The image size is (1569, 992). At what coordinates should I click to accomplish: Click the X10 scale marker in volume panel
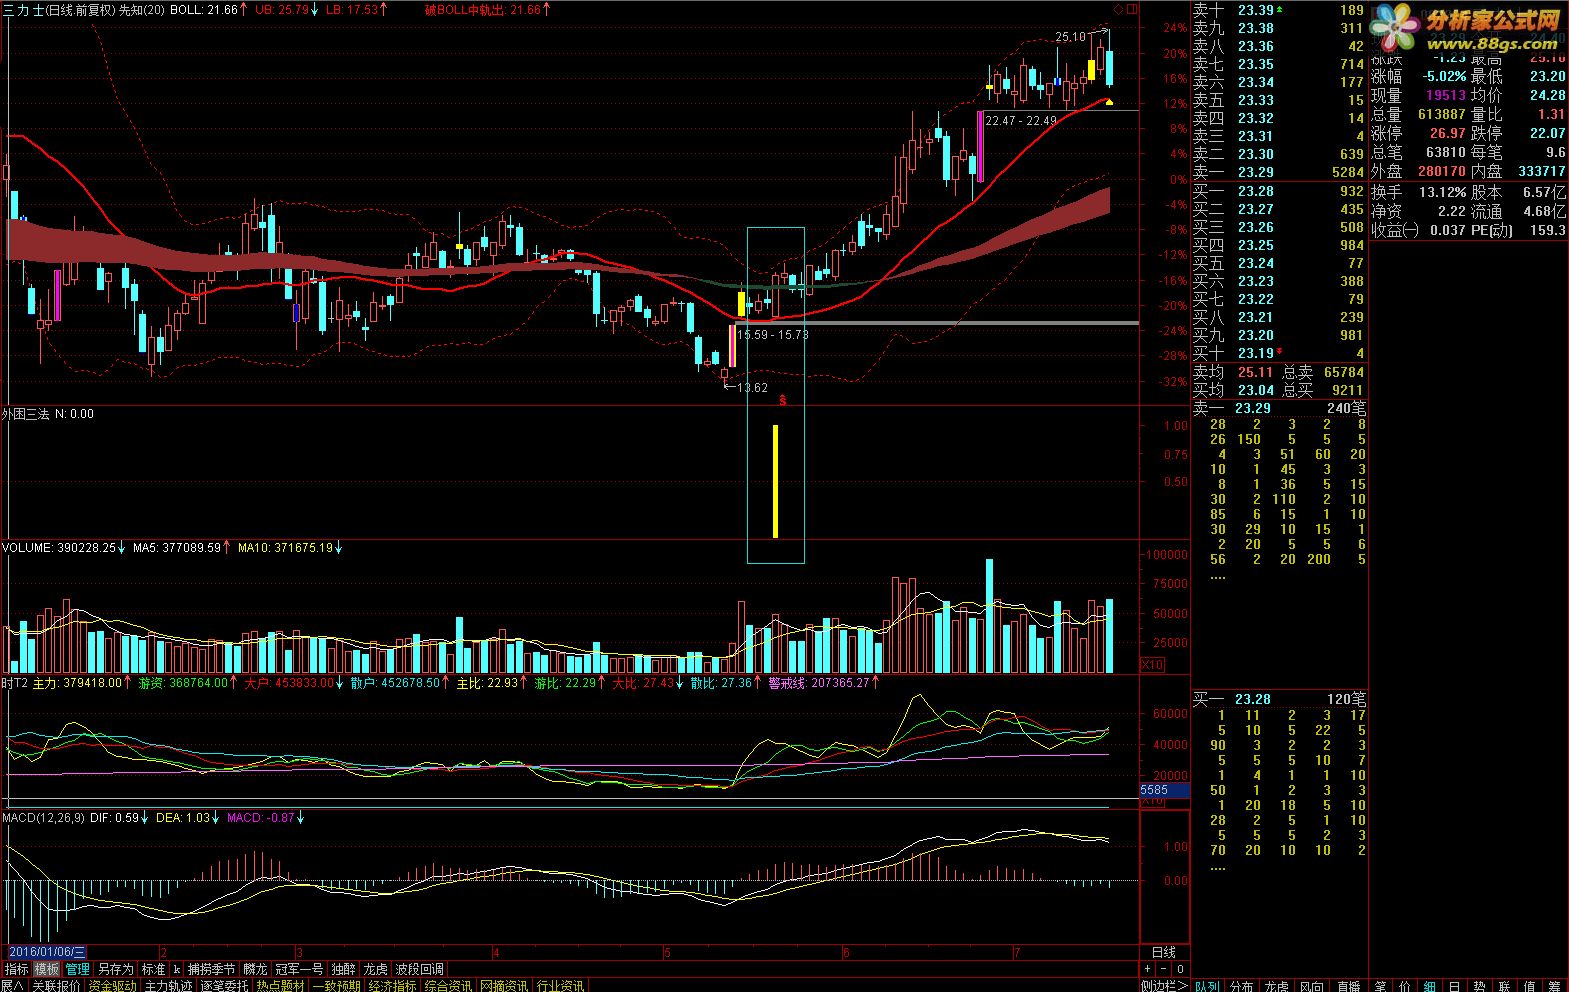point(1152,664)
